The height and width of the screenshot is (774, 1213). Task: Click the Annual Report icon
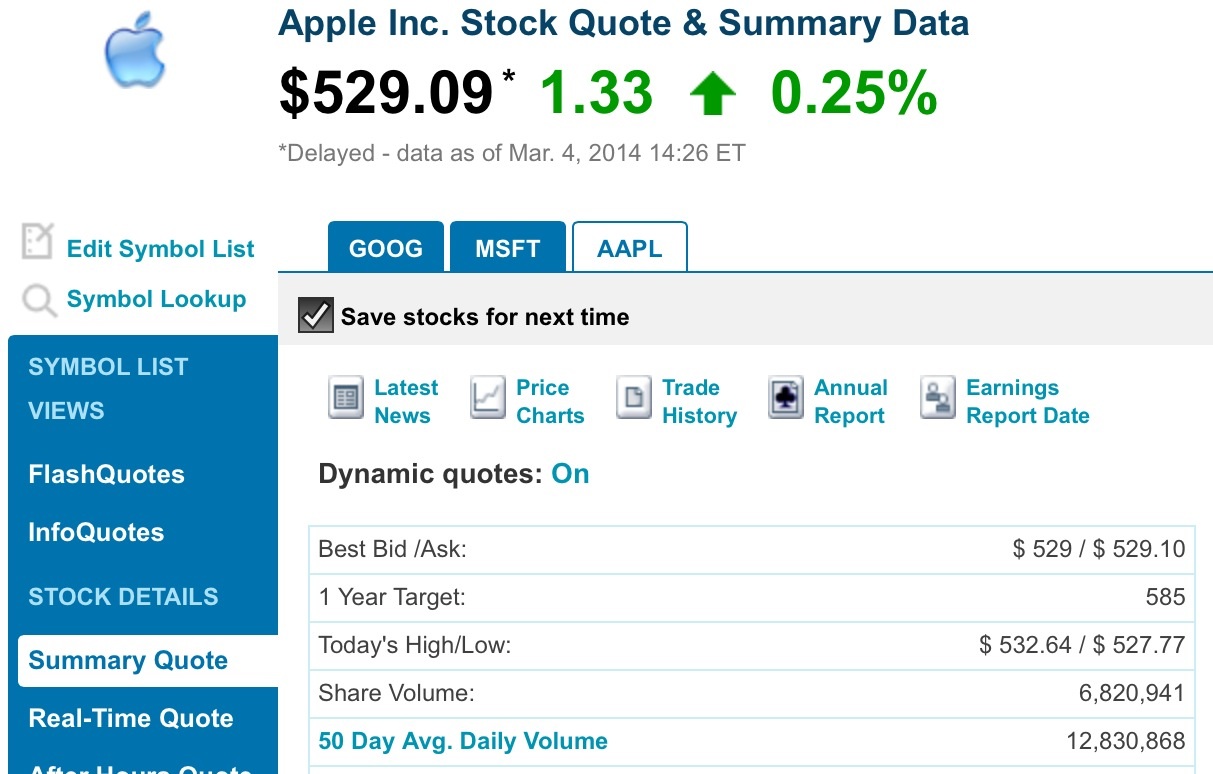[786, 399]
